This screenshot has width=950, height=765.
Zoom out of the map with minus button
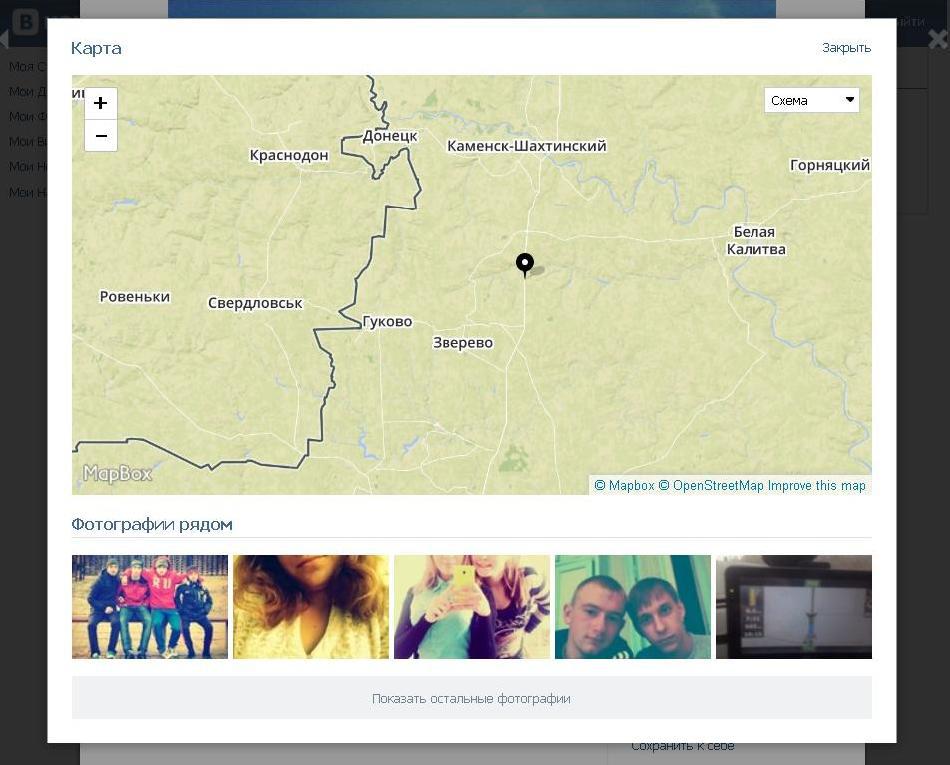(x=100, y=136)
